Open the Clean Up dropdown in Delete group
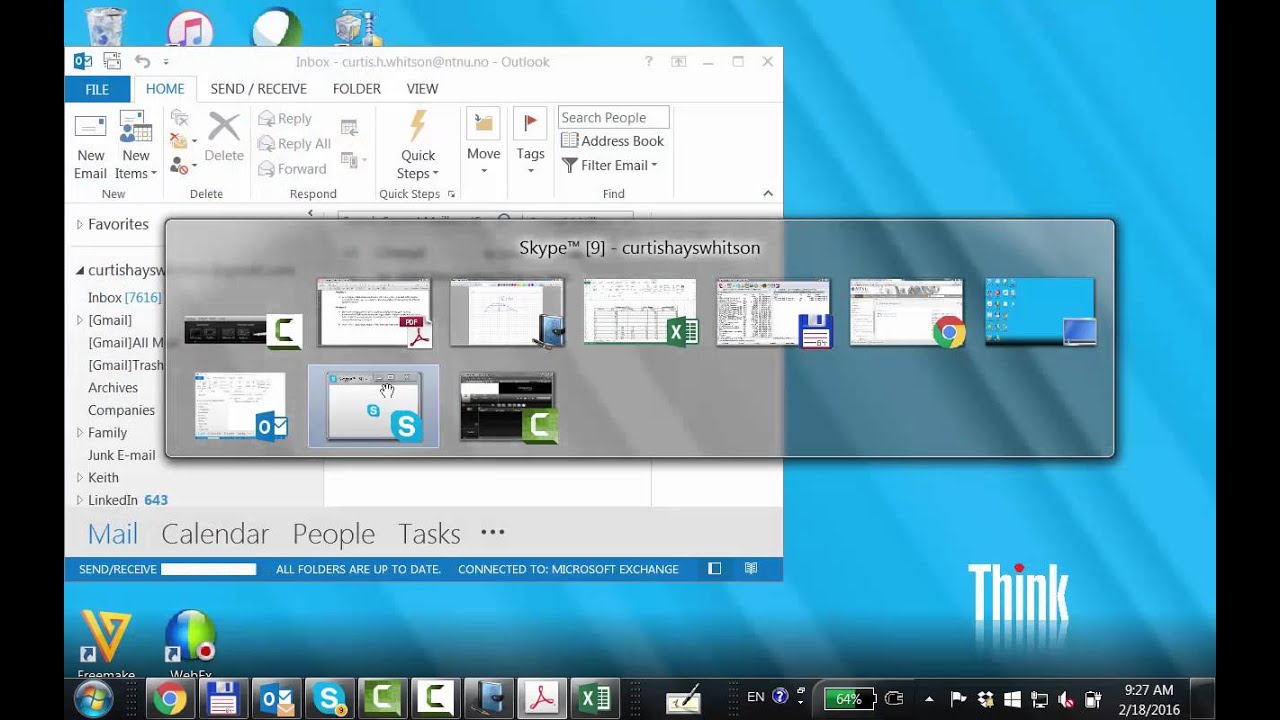Image resolution: width=1280 pixels, height=720 pixels. 181,141
